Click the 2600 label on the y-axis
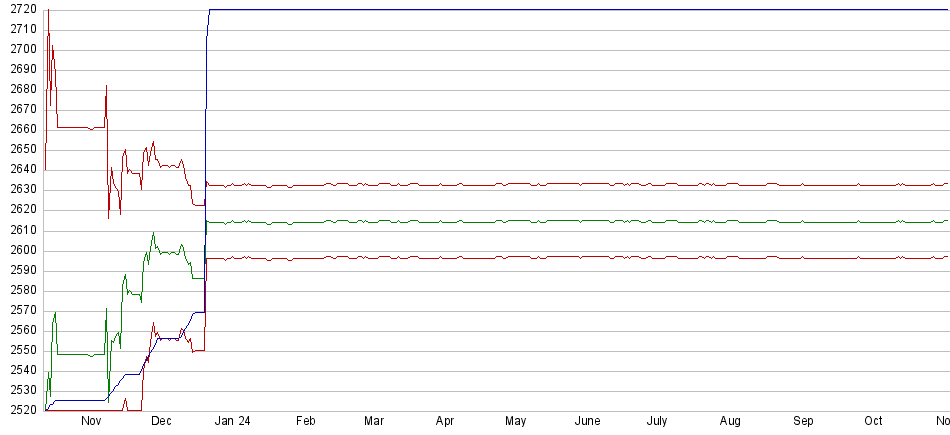The height and width of the screenshot is (435, 950). click(x=20, y=250)
